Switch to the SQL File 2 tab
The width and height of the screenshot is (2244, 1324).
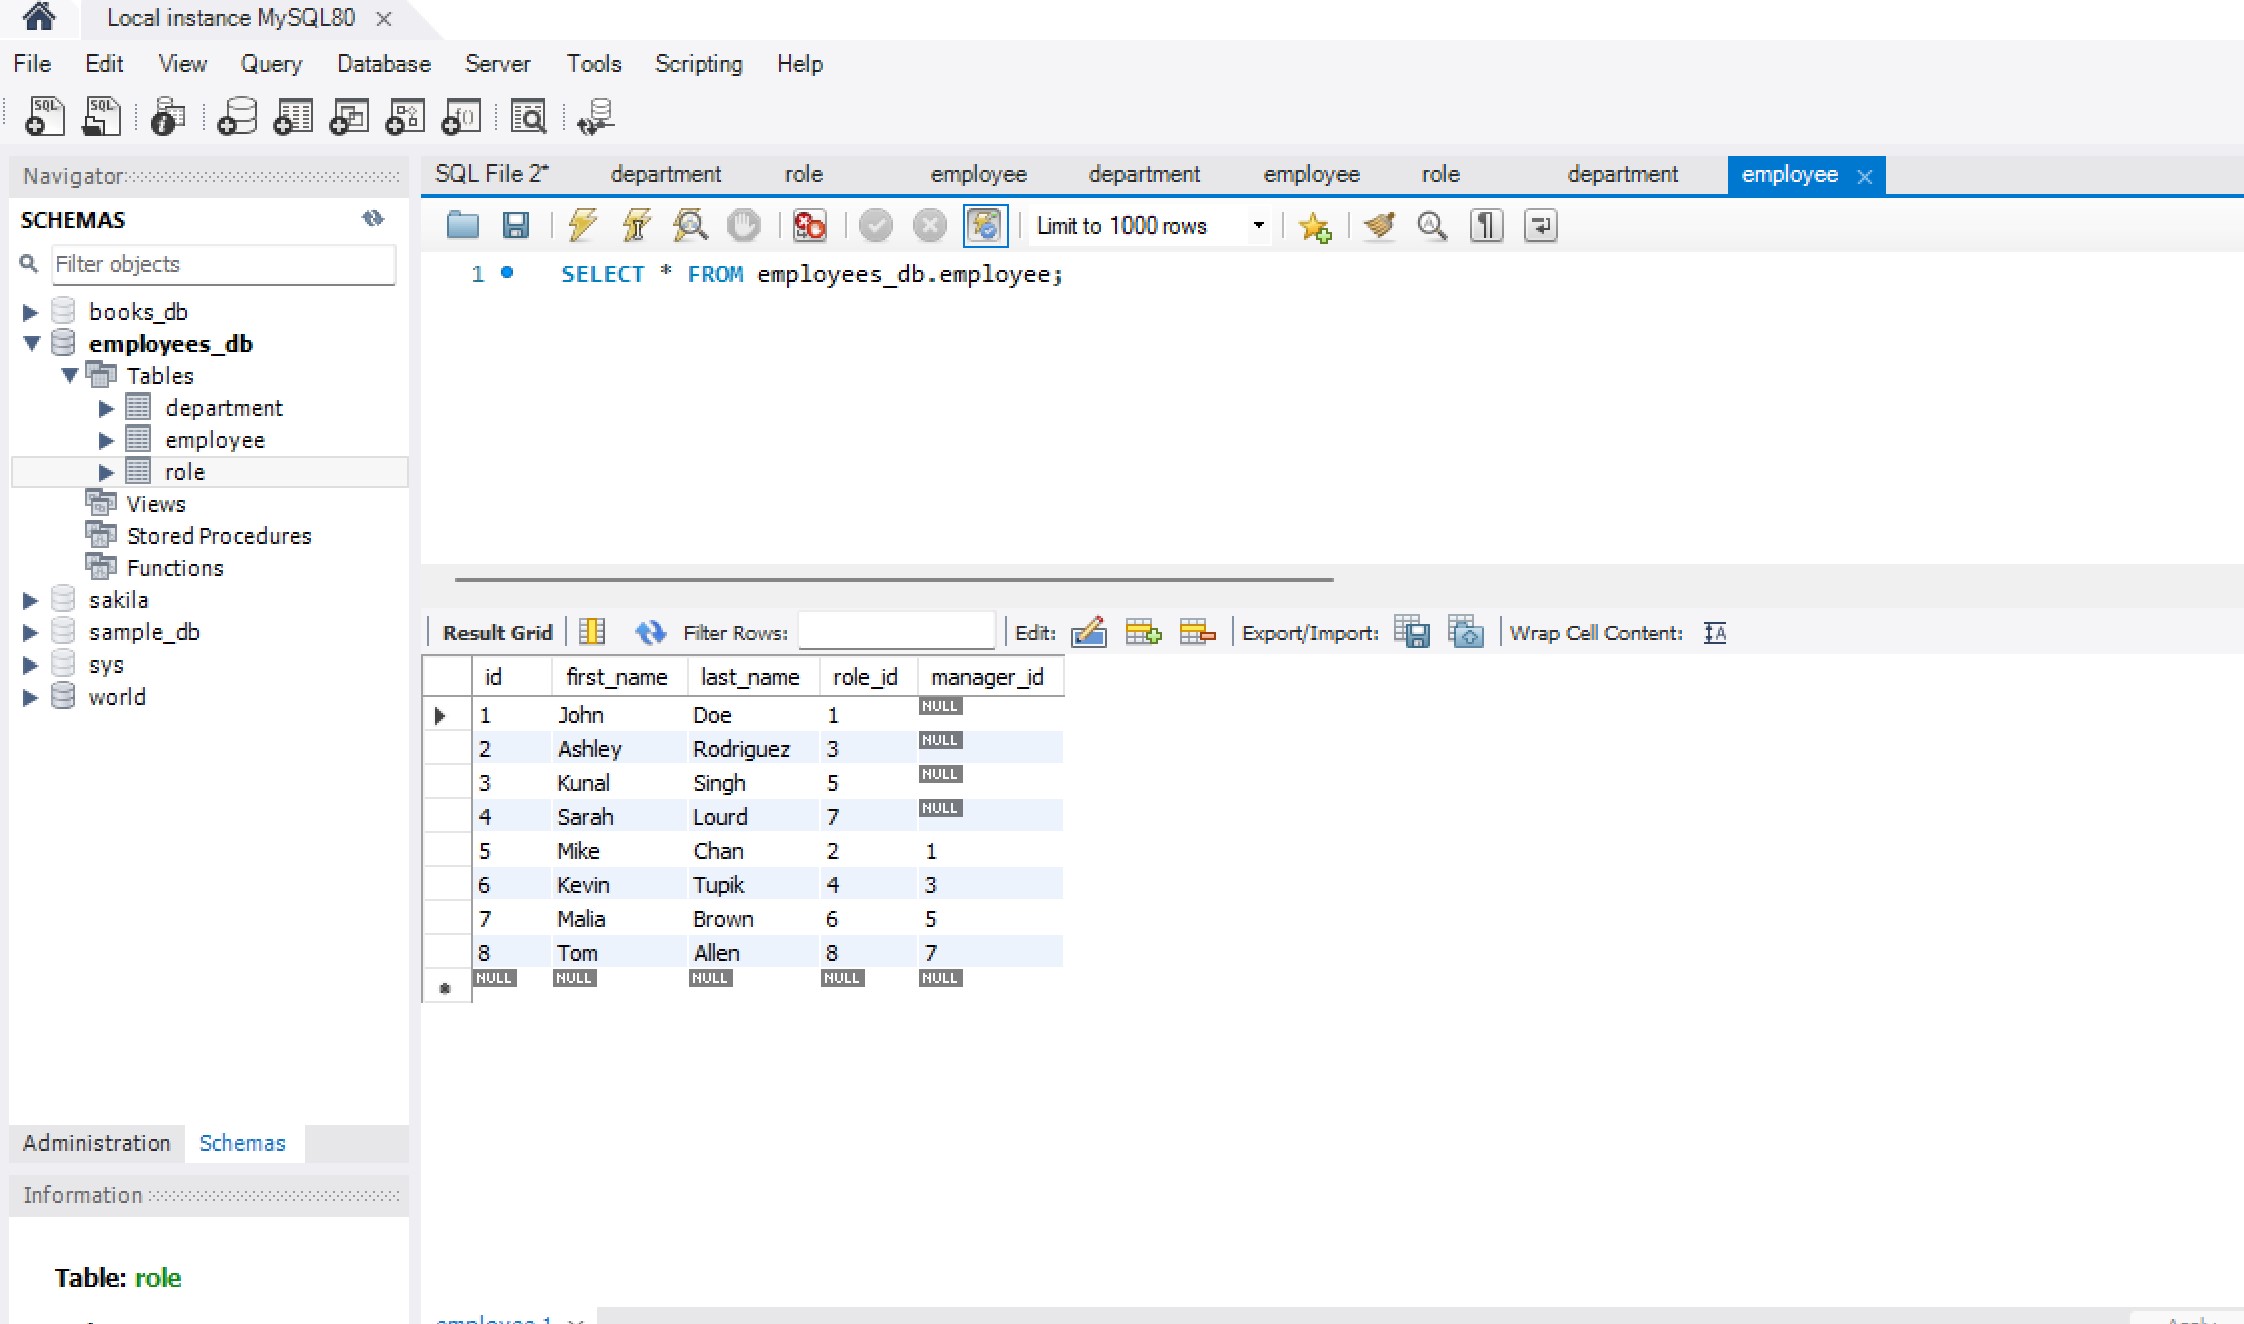491,174
